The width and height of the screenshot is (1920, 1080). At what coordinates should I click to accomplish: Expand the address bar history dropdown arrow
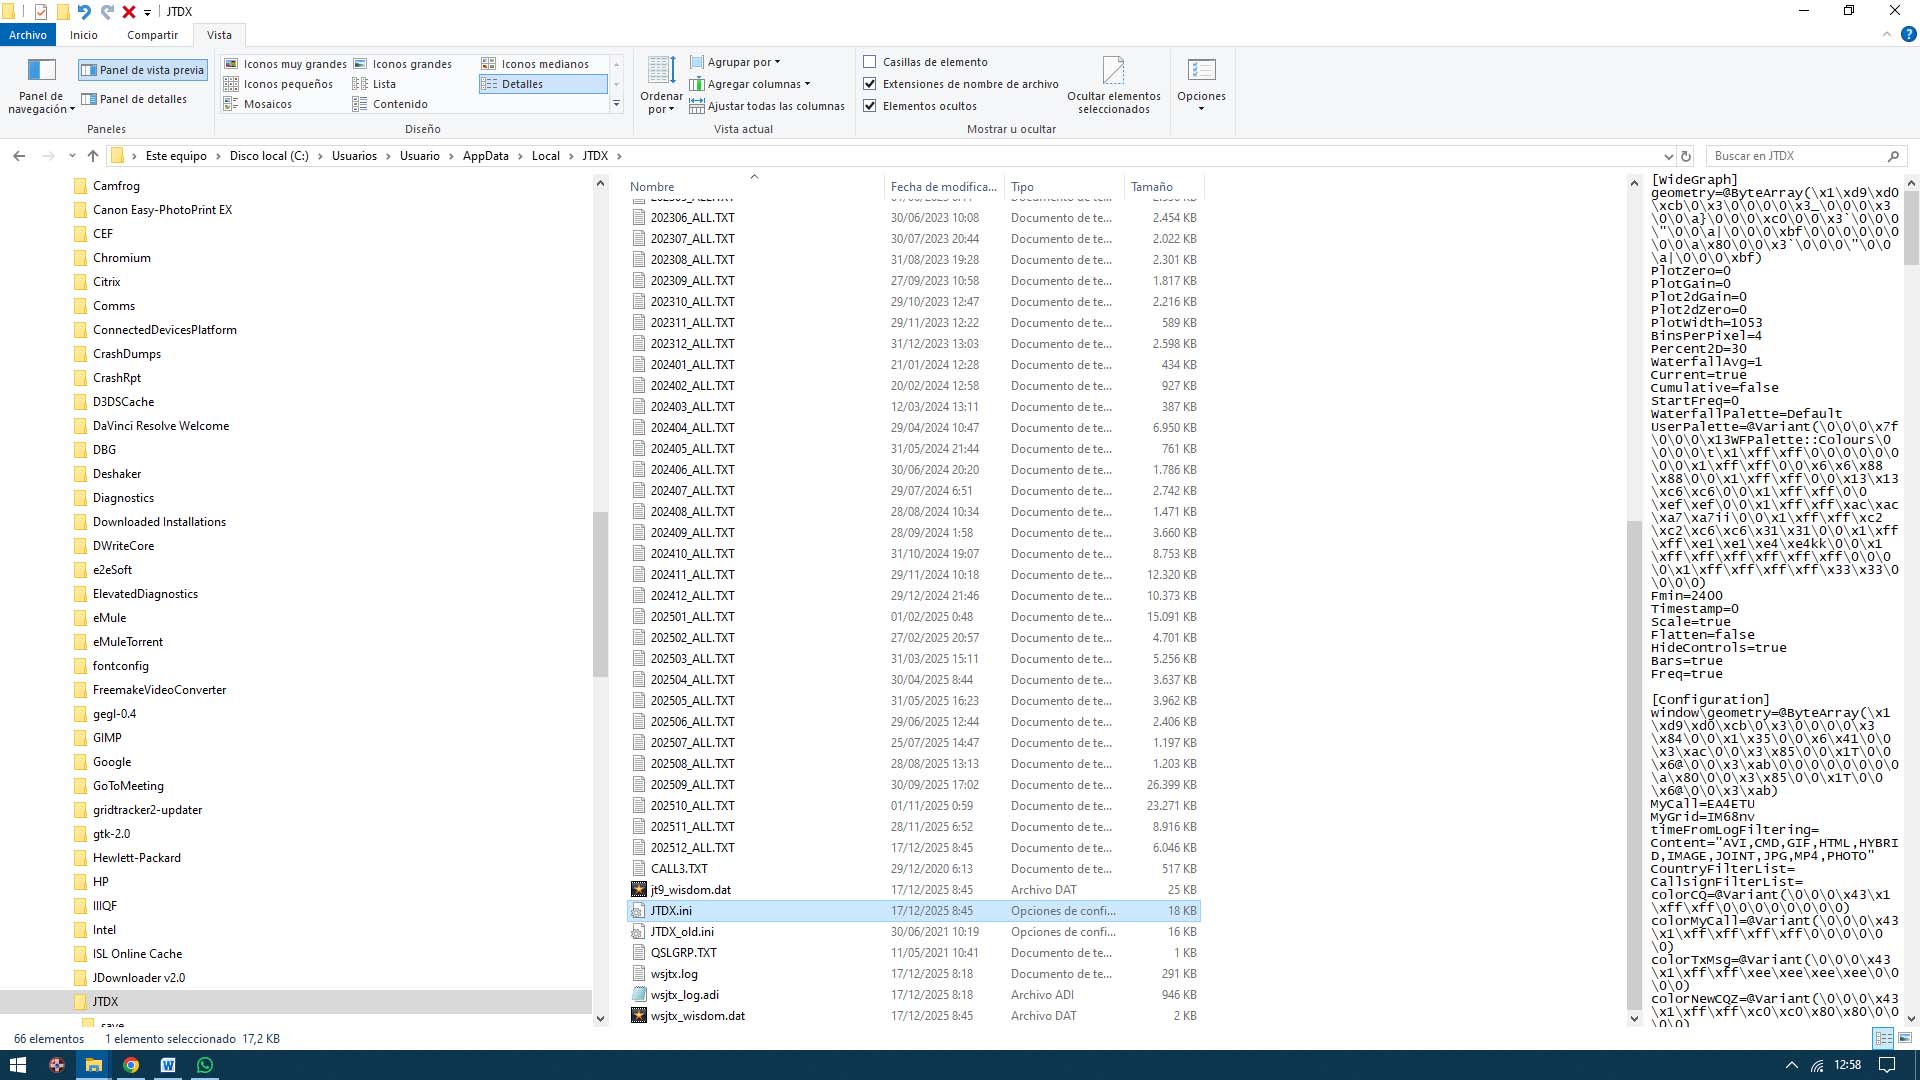(x=1667, y=156)
